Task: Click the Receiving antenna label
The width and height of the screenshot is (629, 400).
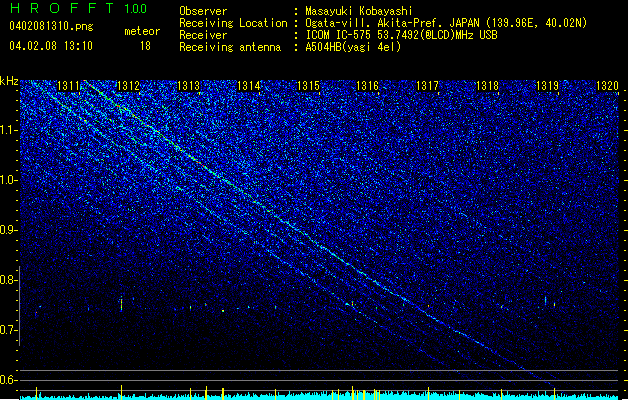Action: click(x=230, y=47)
